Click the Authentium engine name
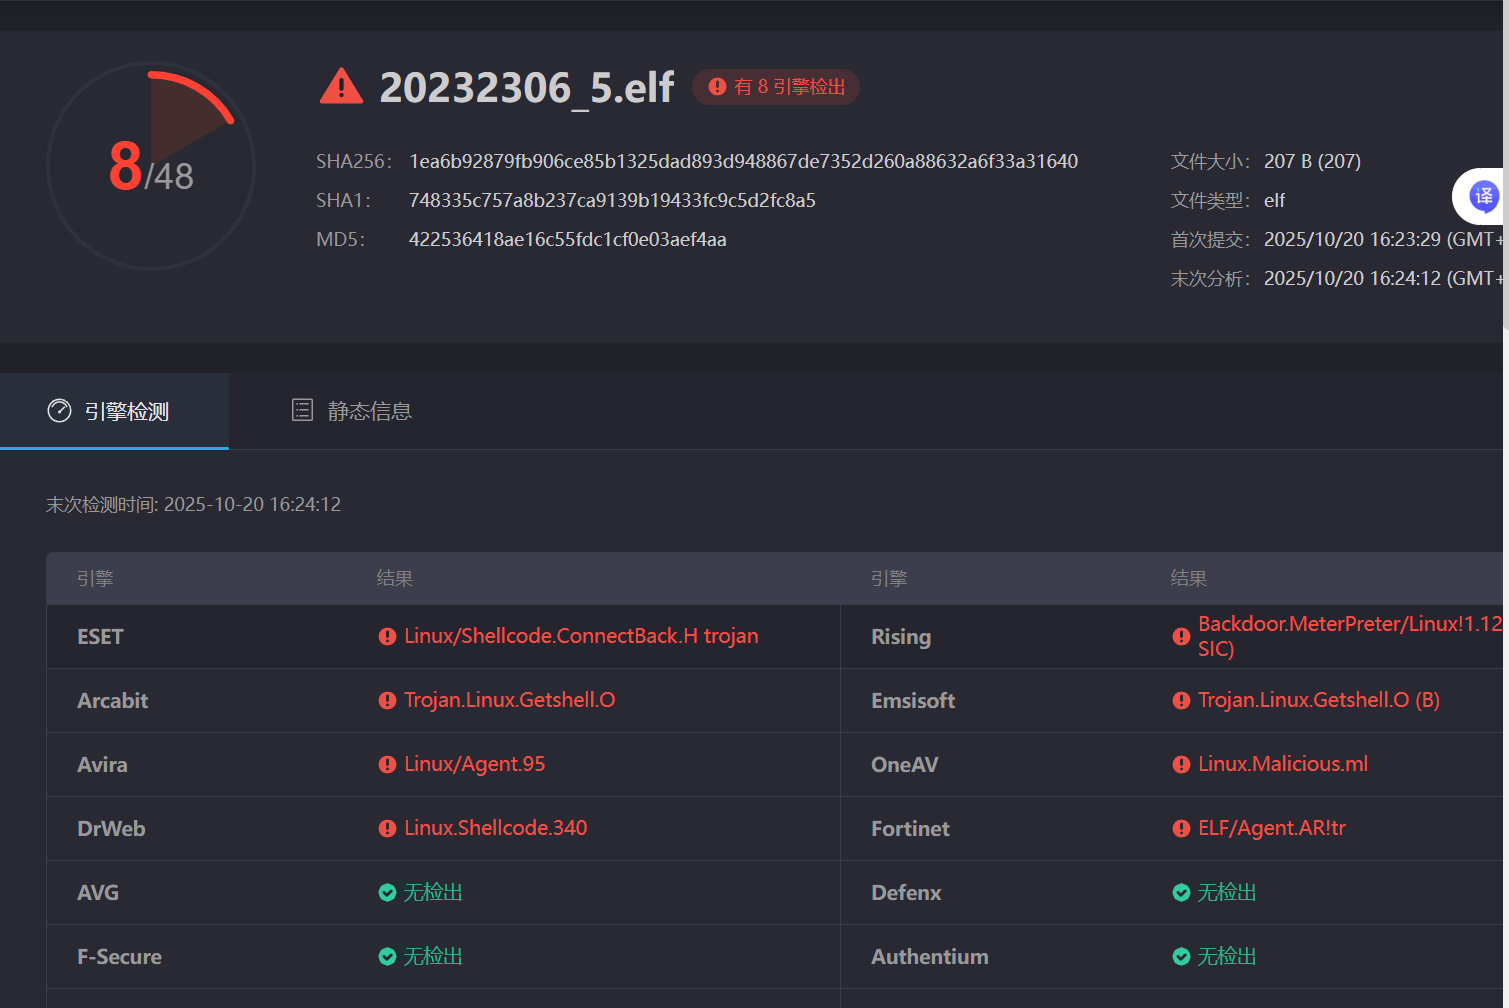1509x1008 pixels. click(929, 957)
